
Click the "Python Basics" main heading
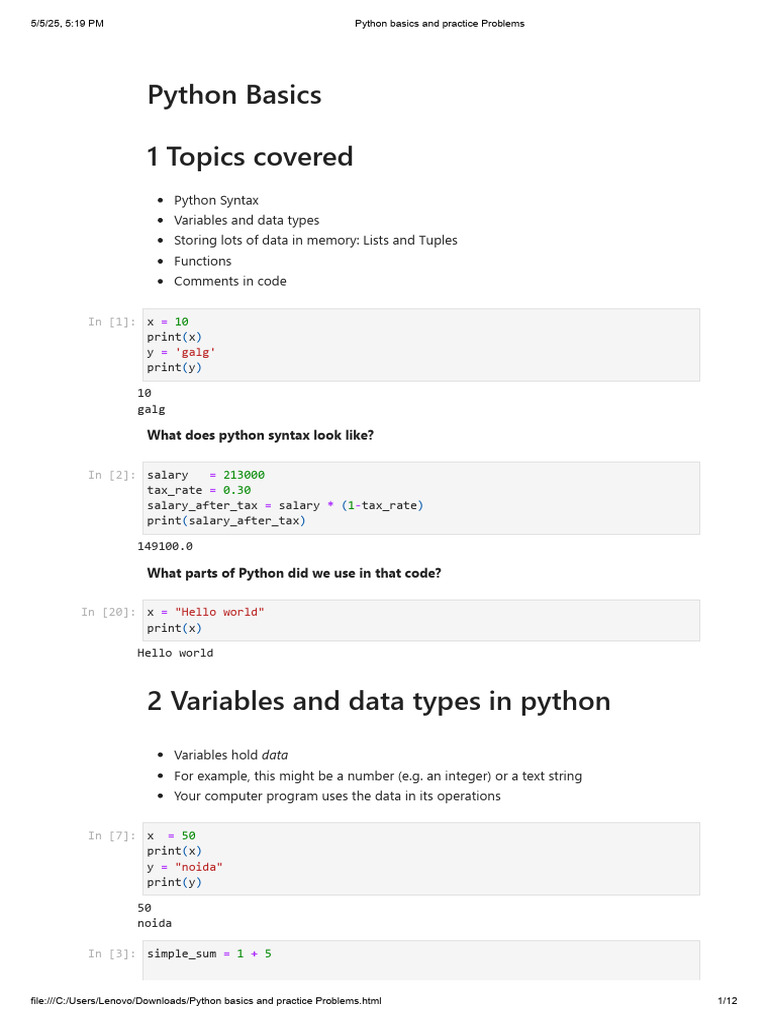point(234,95)
